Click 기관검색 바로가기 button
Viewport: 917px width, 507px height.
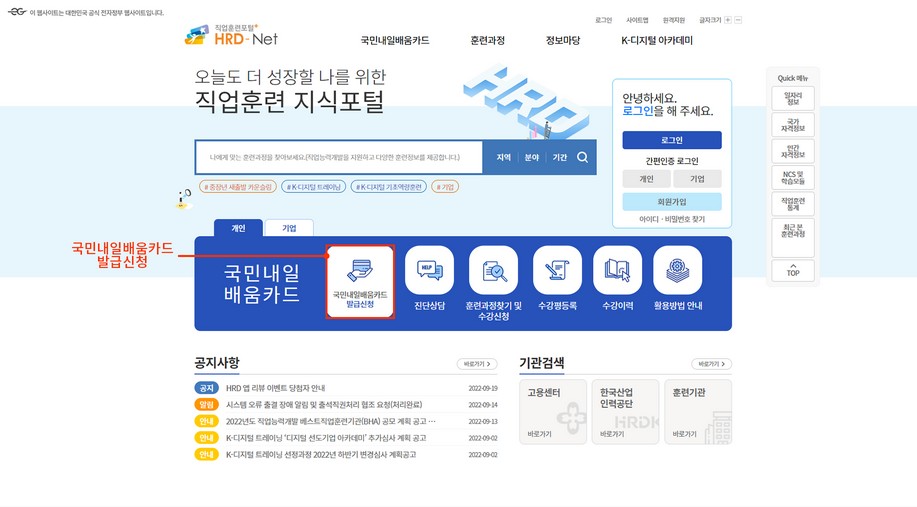(x=711, y=364)
